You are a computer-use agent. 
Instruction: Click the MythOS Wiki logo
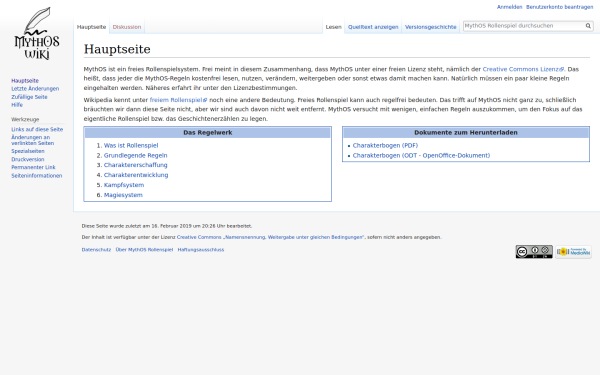pos(37,34)
